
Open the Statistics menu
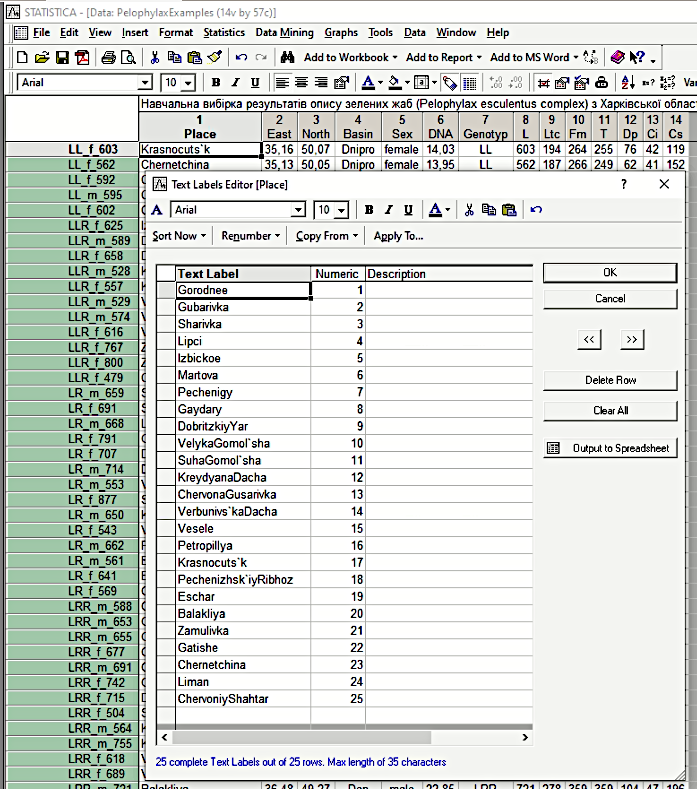tap(224, 32)
